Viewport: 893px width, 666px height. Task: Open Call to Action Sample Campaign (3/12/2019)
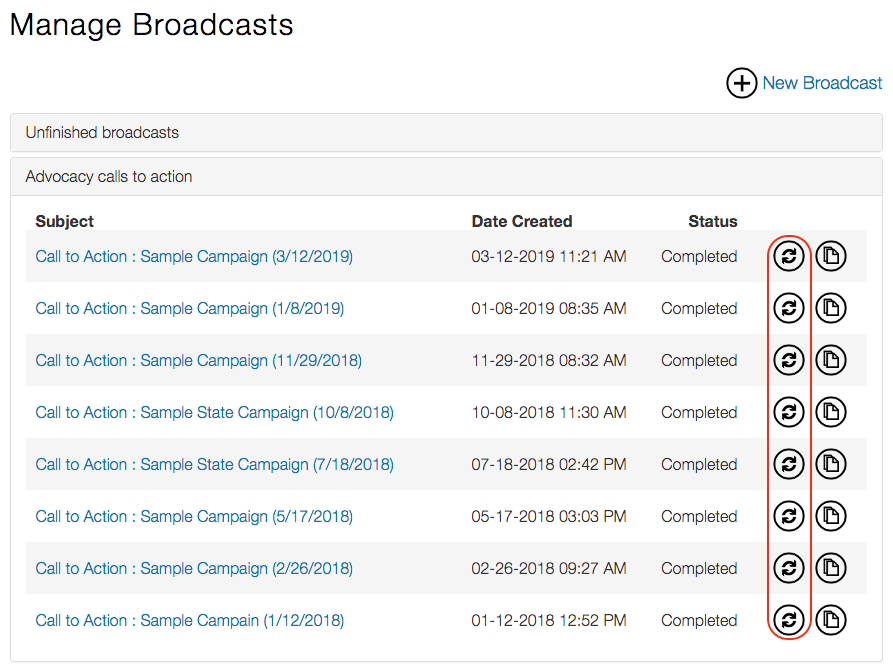[194, 257]
